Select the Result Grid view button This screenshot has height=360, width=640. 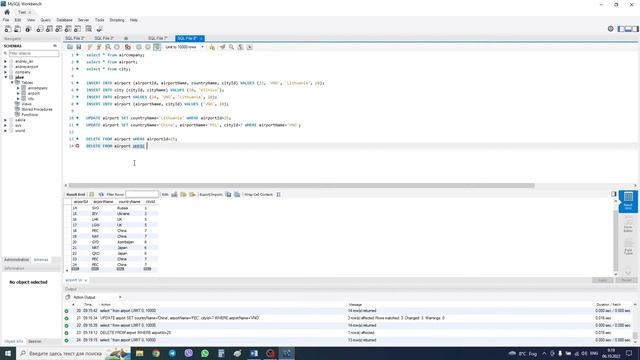point(628,201)
